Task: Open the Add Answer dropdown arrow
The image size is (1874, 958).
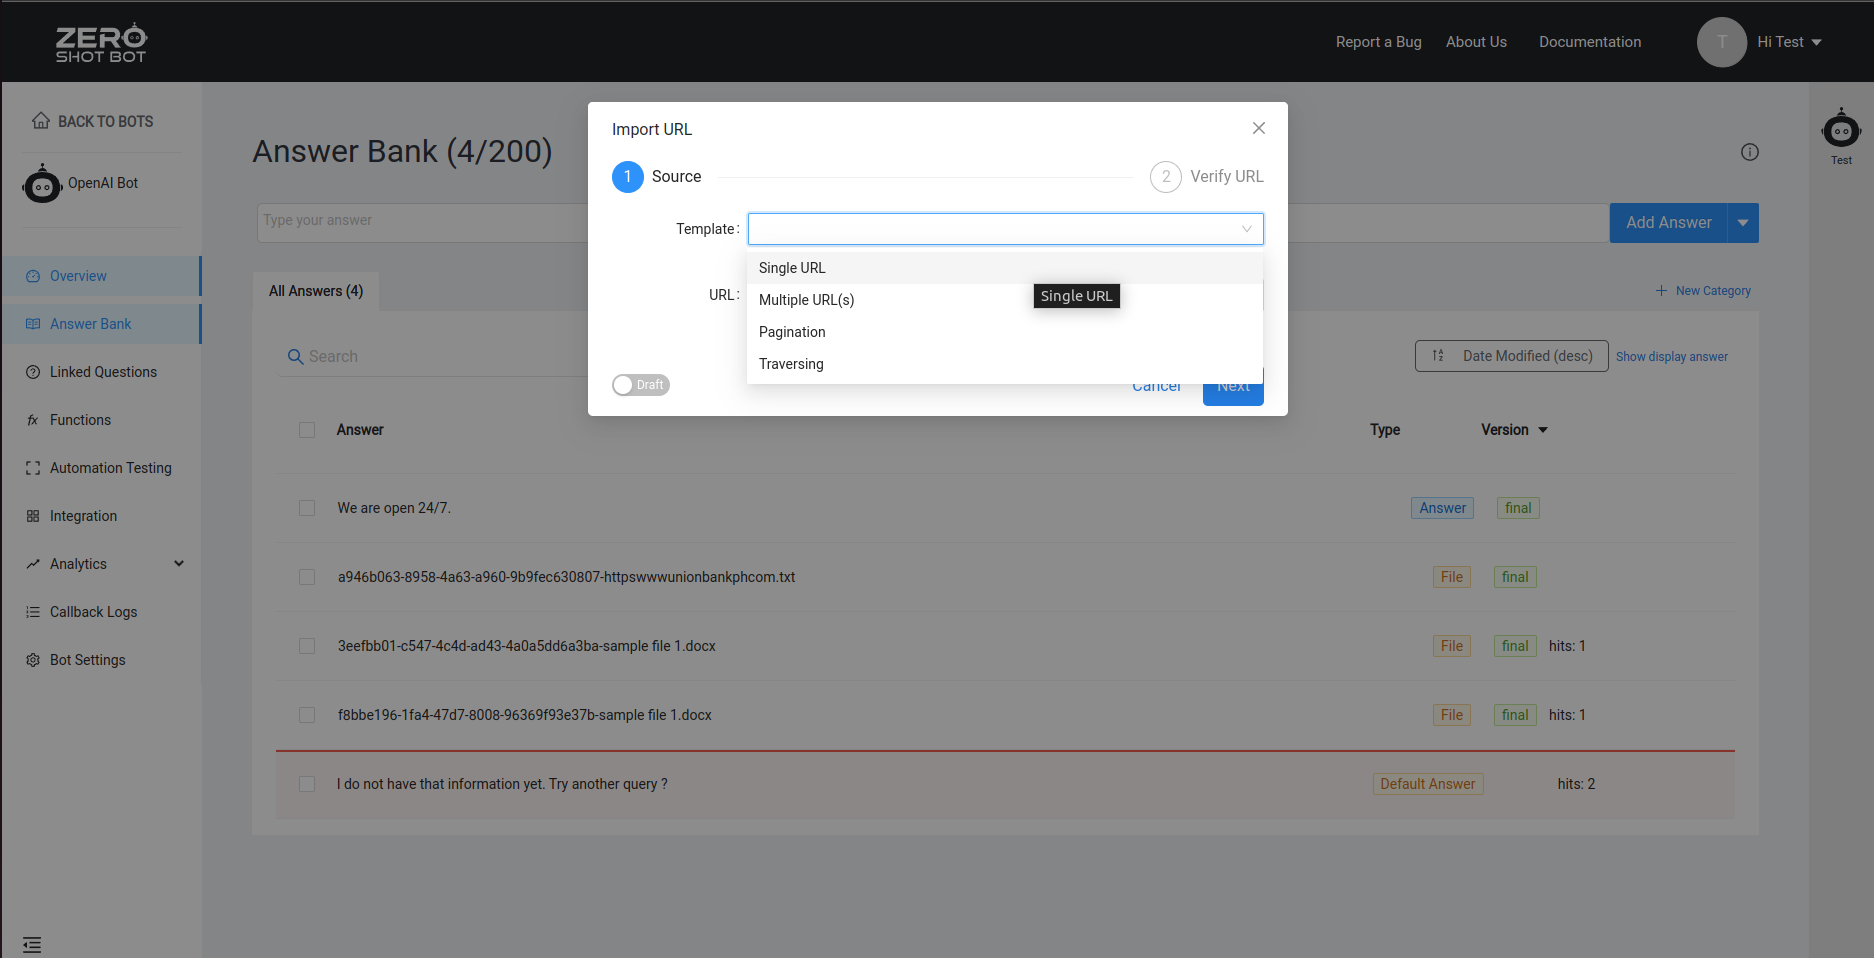Action: point(1743,222)
